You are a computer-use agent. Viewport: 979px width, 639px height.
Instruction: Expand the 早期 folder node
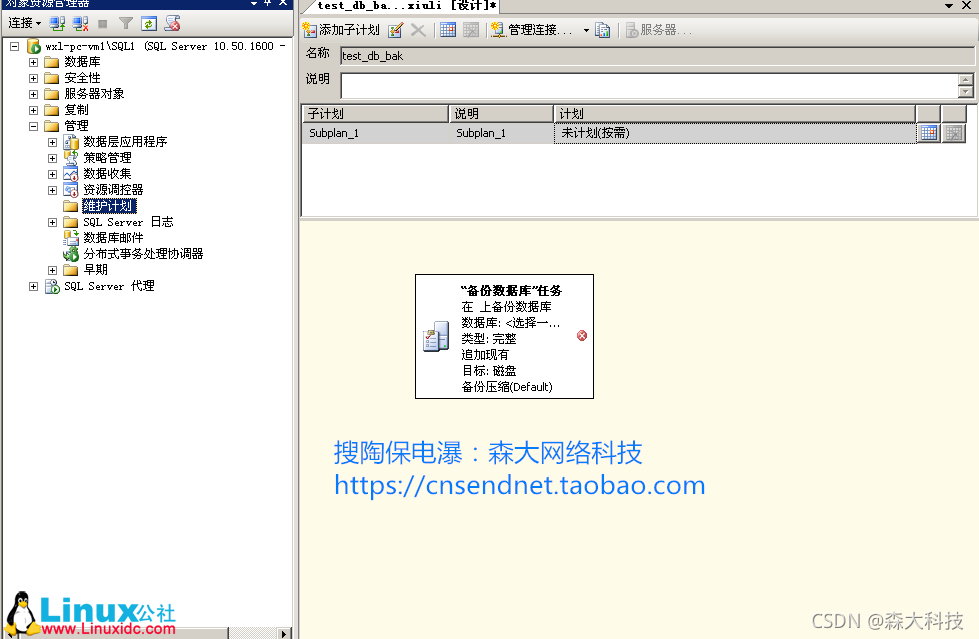(52, 270)
